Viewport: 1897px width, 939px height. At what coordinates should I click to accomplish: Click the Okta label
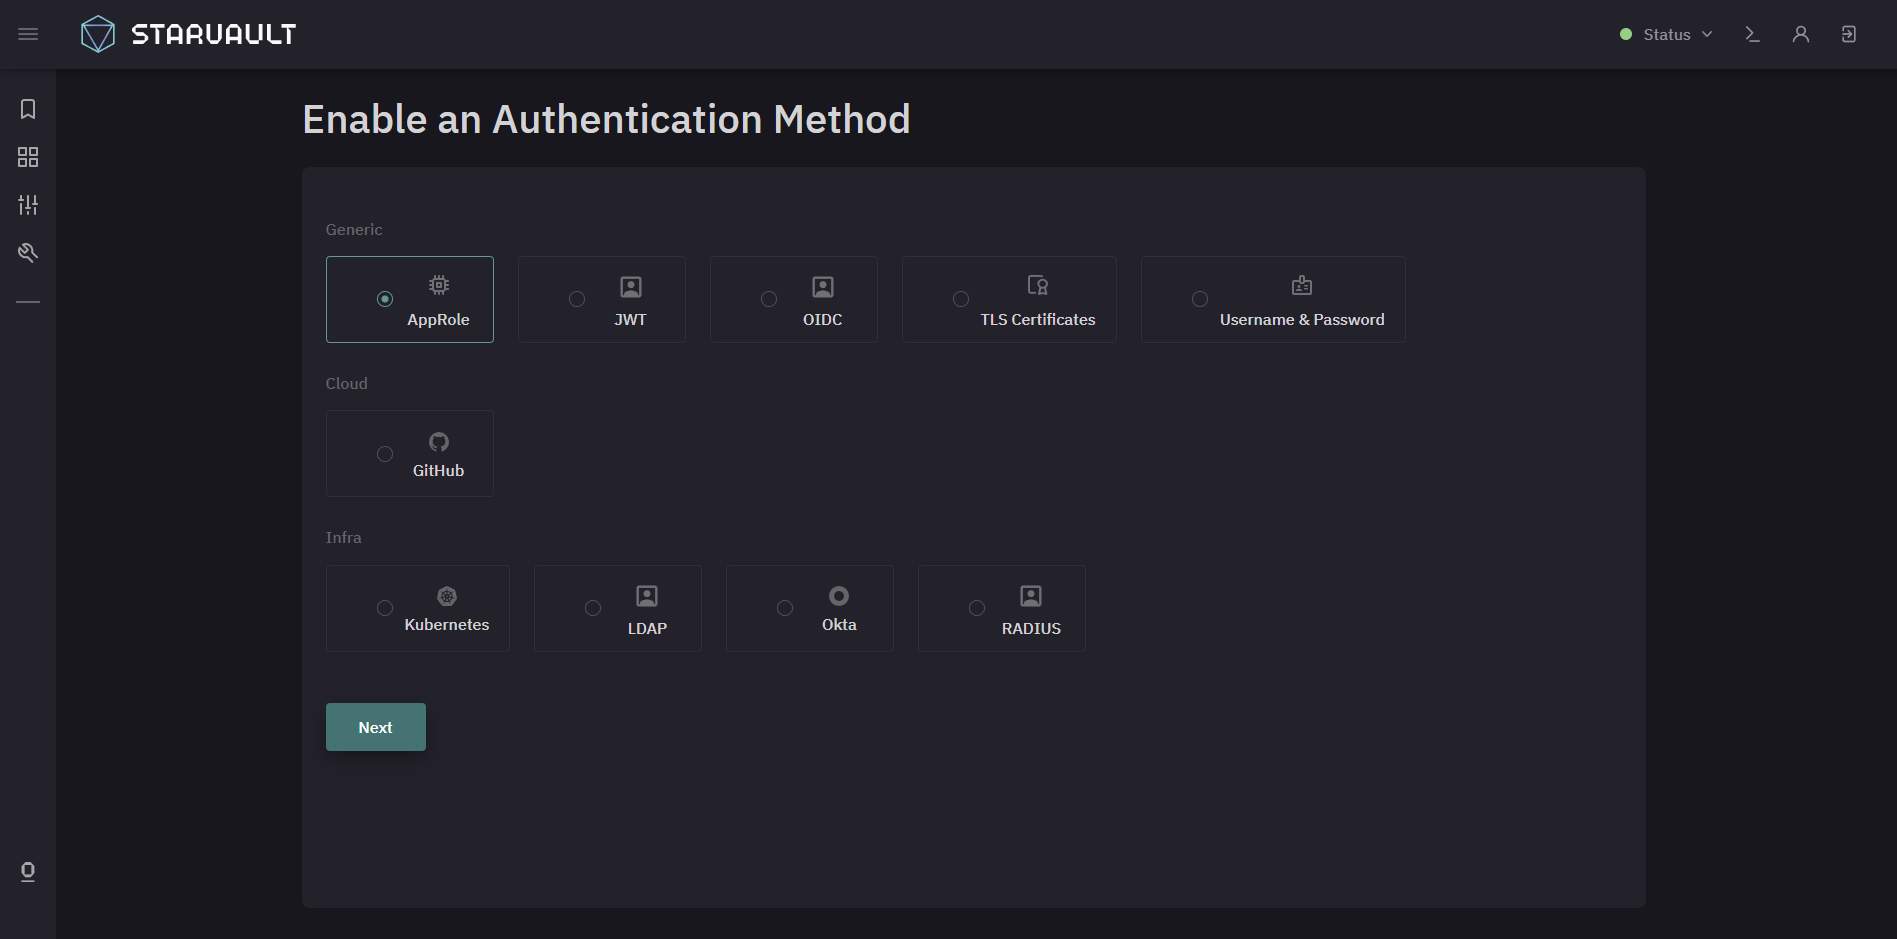click(839, 625)
